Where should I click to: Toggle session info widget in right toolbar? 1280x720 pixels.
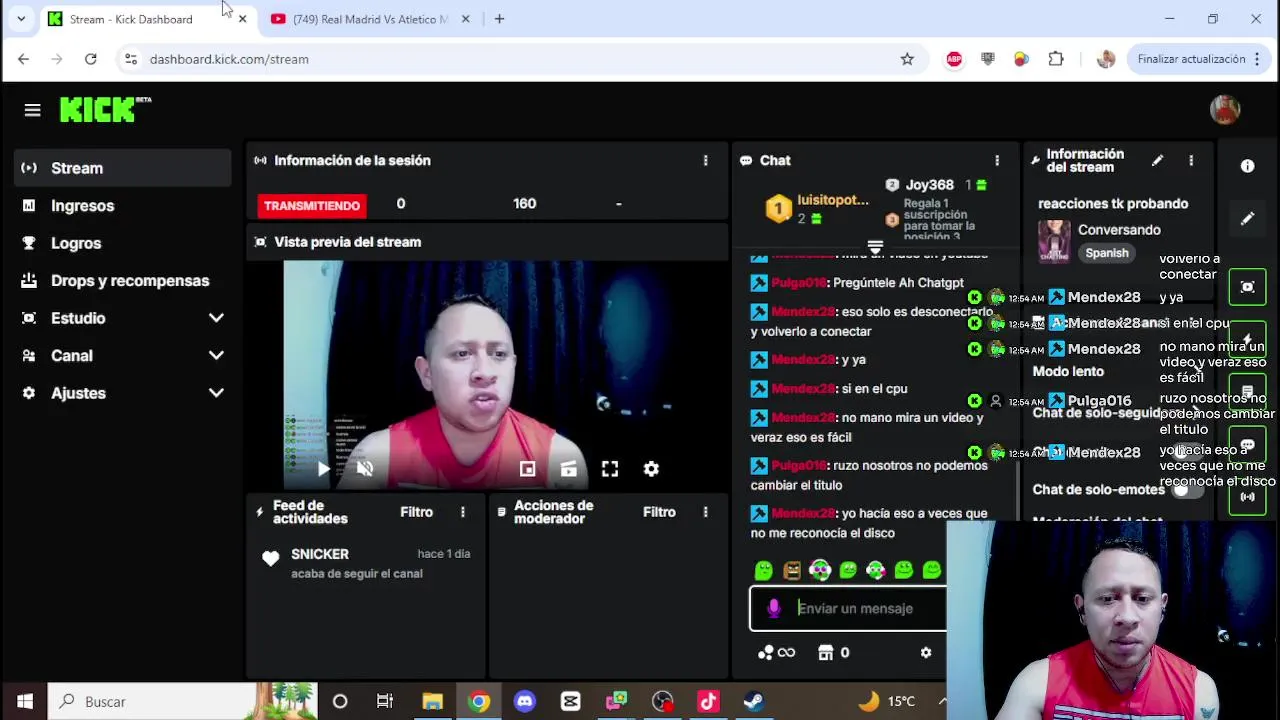click(1248, 496)
